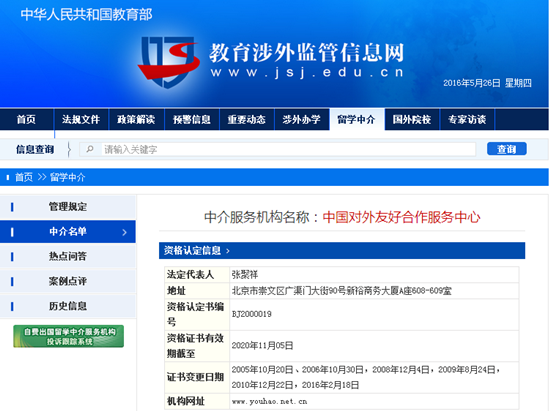Click the 机构网址 label cell

(197, 401)
